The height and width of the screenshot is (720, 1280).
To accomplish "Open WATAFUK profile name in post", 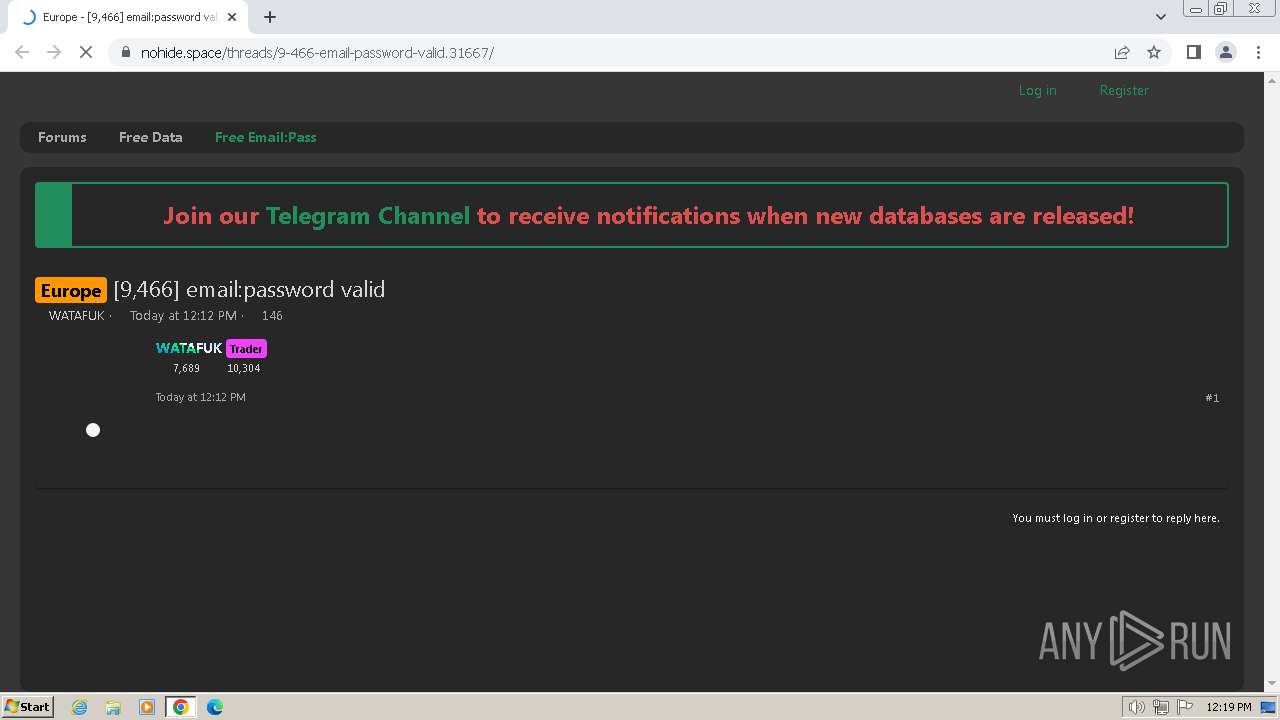I will [188, 348].
